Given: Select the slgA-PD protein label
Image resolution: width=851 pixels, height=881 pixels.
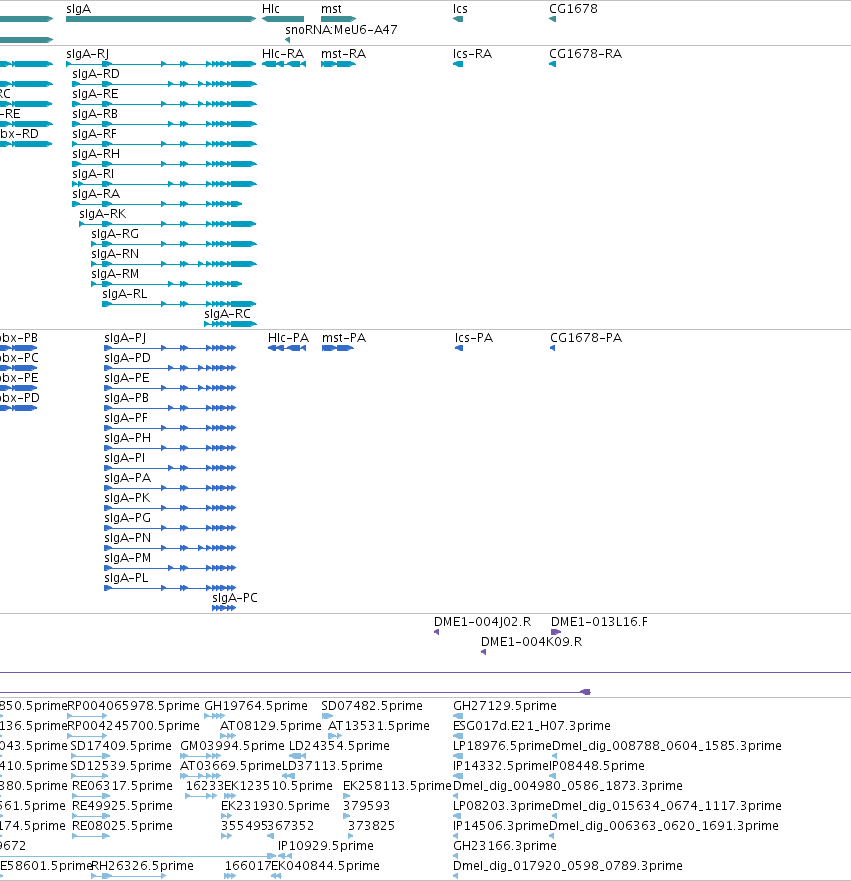Looking at the screenshot, I should coord(127,358).
